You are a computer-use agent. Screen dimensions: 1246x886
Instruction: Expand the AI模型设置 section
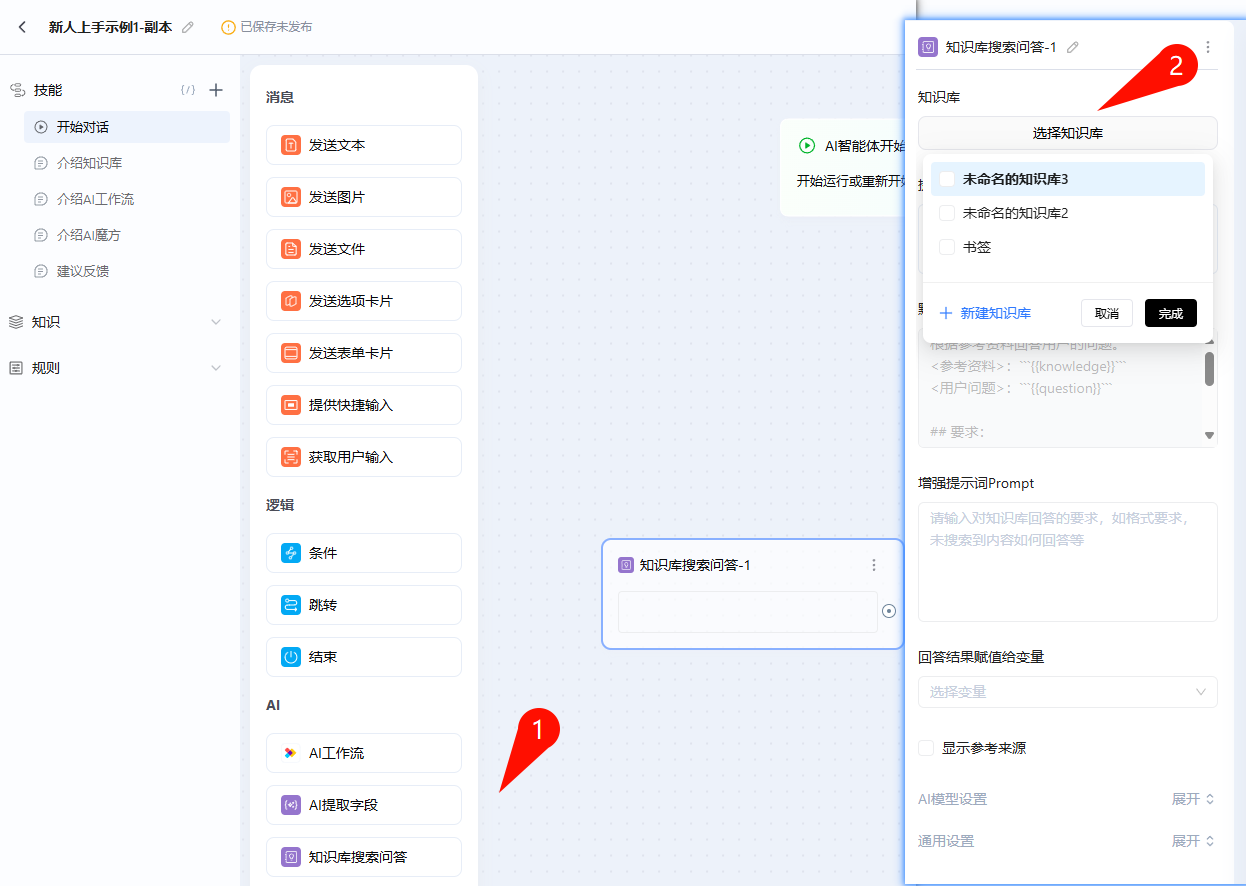(x=1193, y=799)
